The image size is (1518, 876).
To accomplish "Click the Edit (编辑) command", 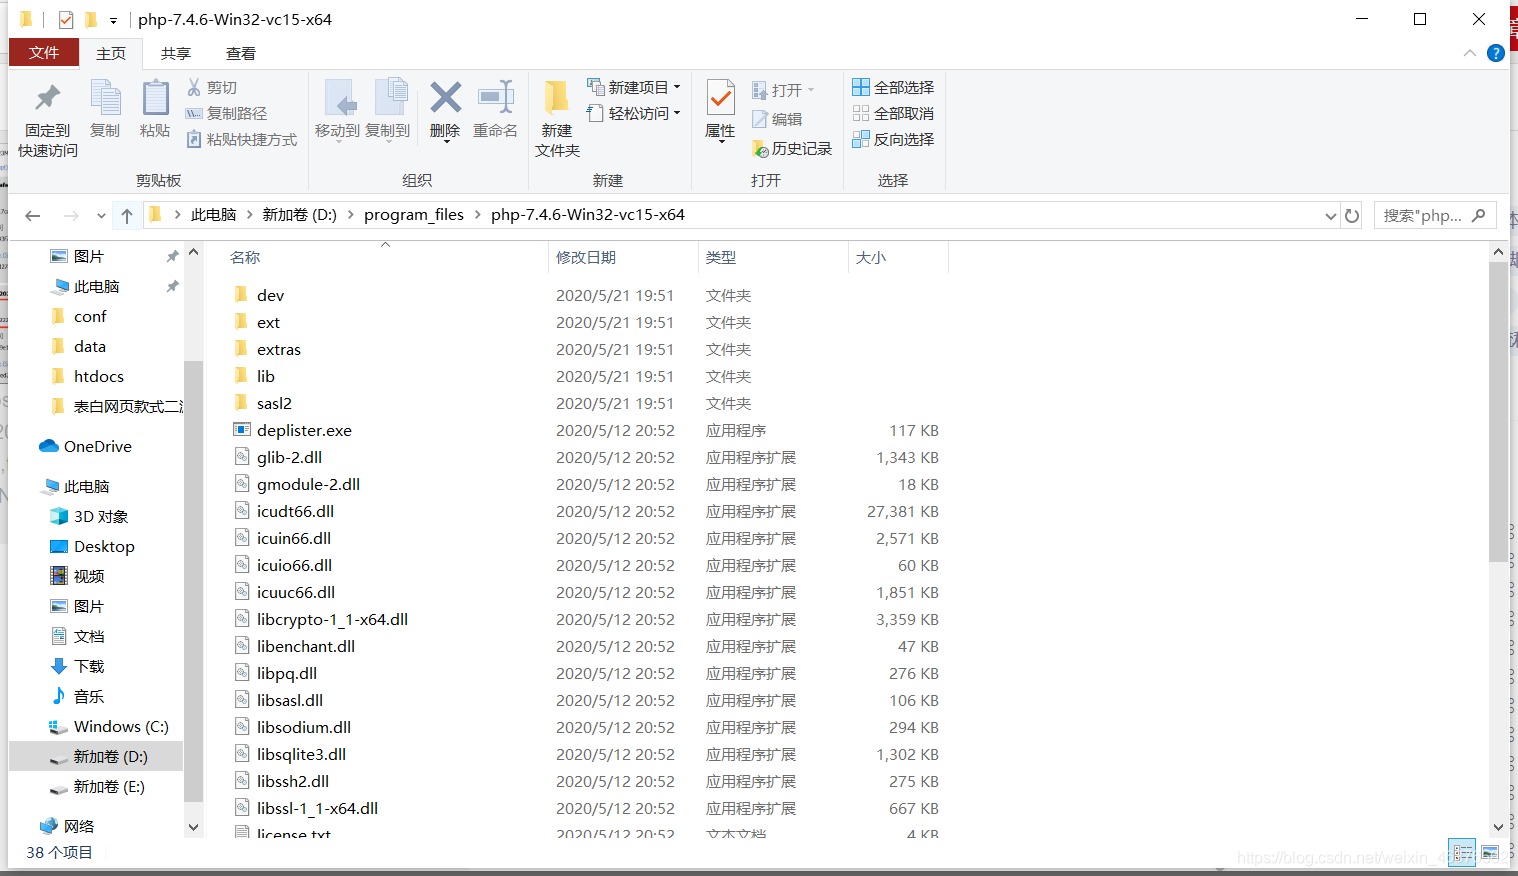I will (777, 119).
